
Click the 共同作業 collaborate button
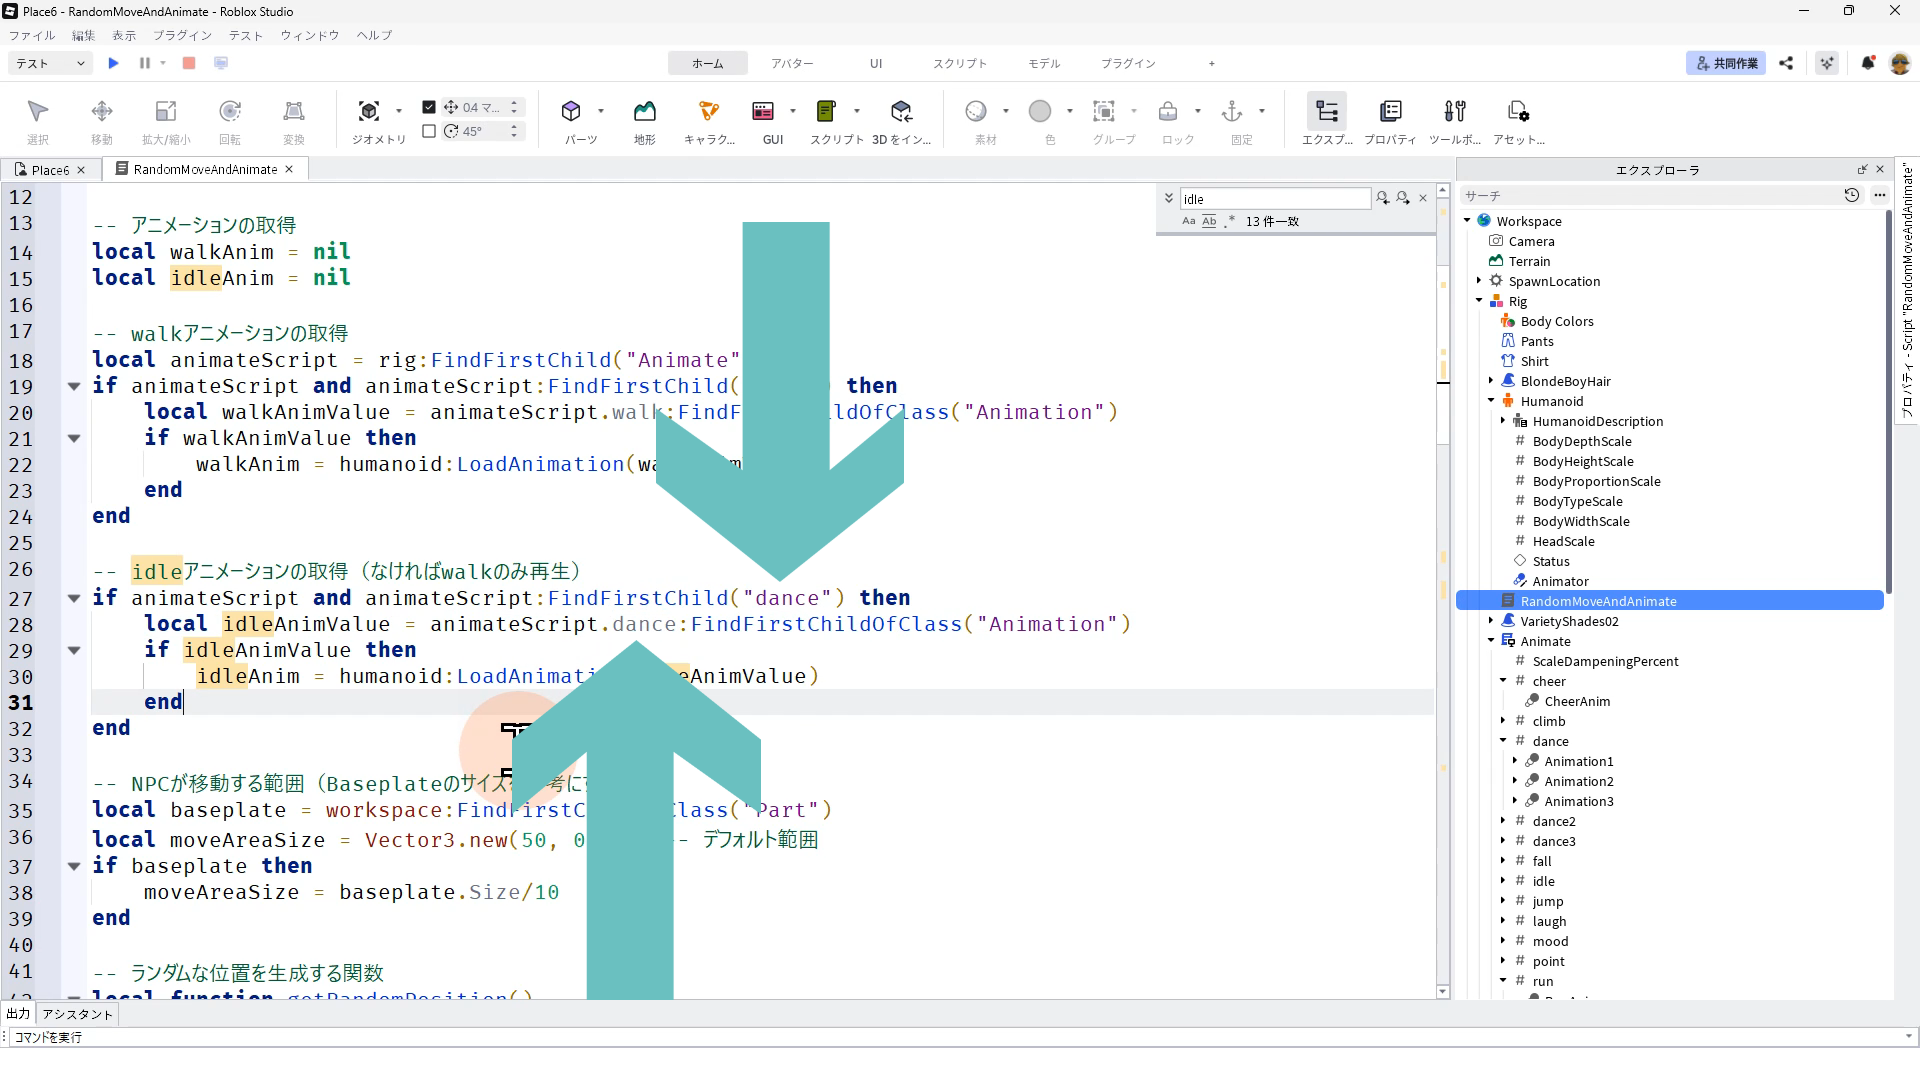click(x=1725, y=63)
